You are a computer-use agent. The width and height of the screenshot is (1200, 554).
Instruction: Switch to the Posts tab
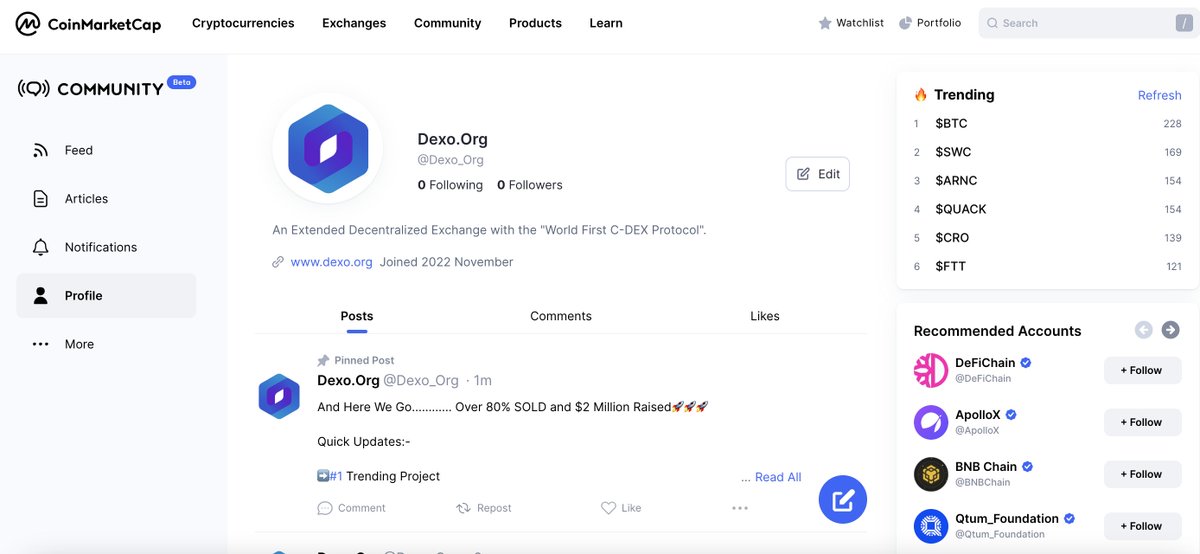pyautogui.click(x=357, y=316)
